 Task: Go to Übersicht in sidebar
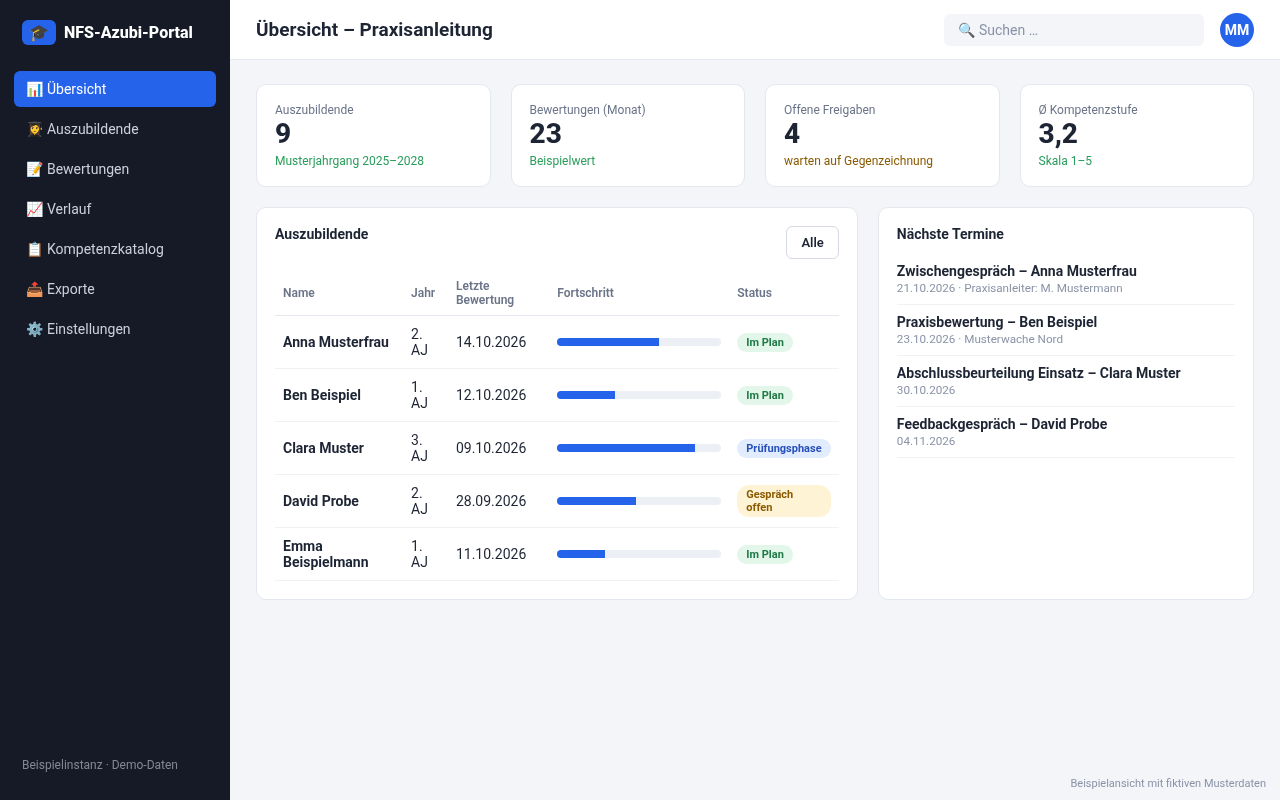point(115,89)
